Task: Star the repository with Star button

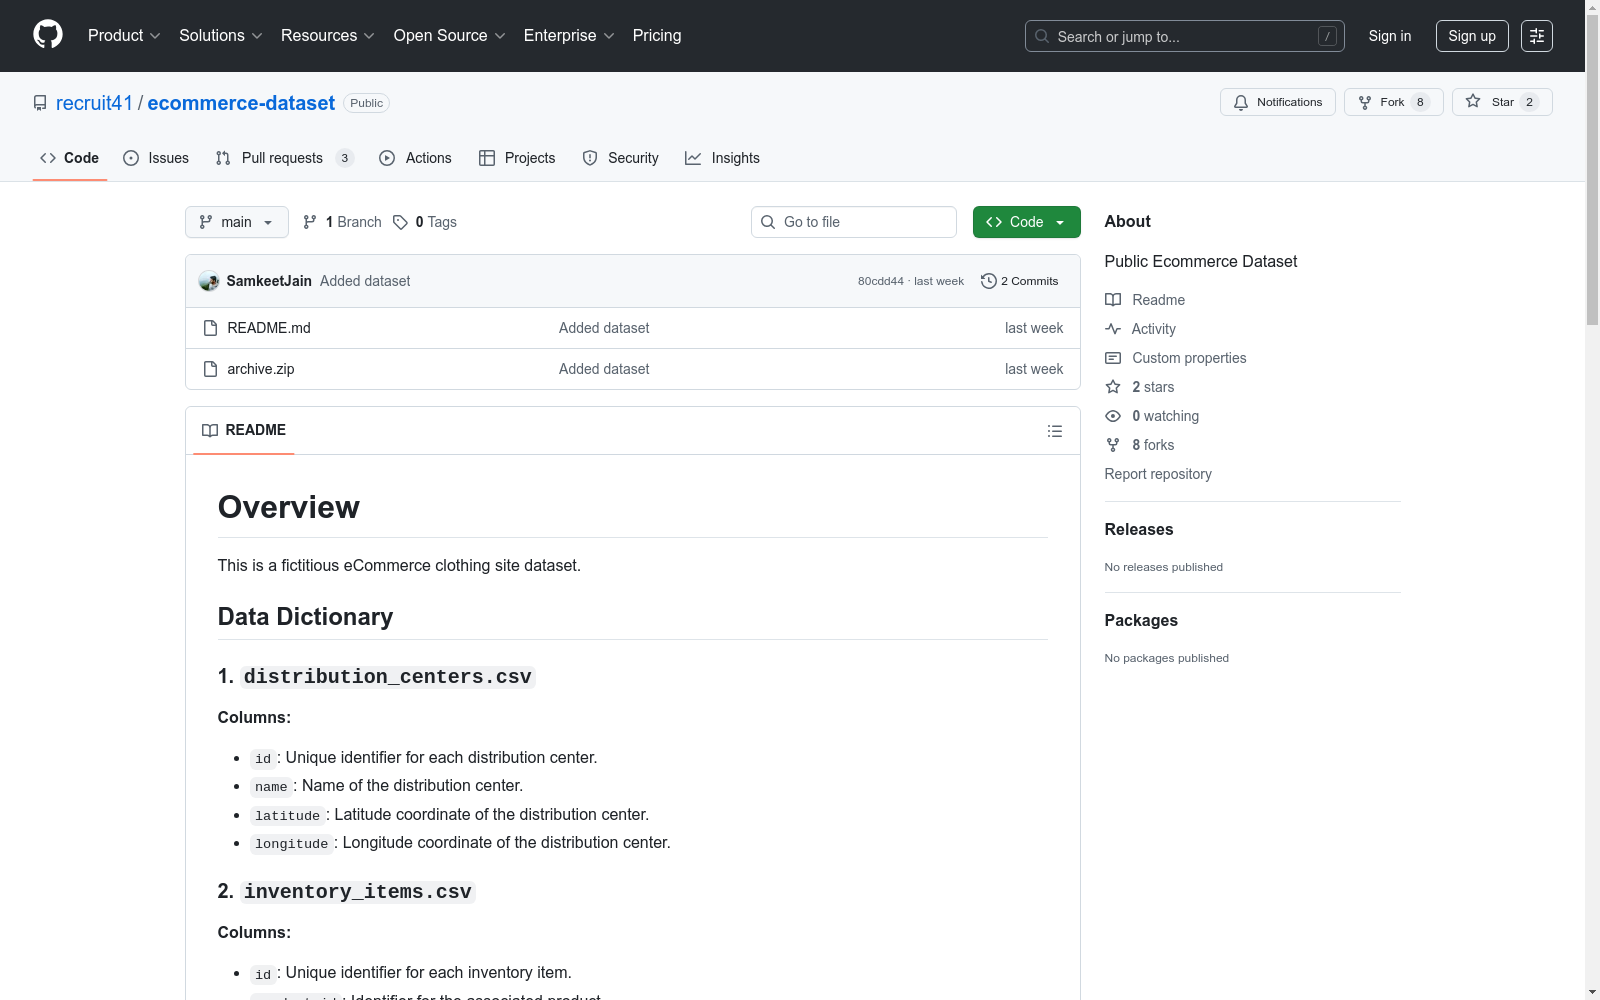Action: pyautogui.click(x=1502, y=102)
